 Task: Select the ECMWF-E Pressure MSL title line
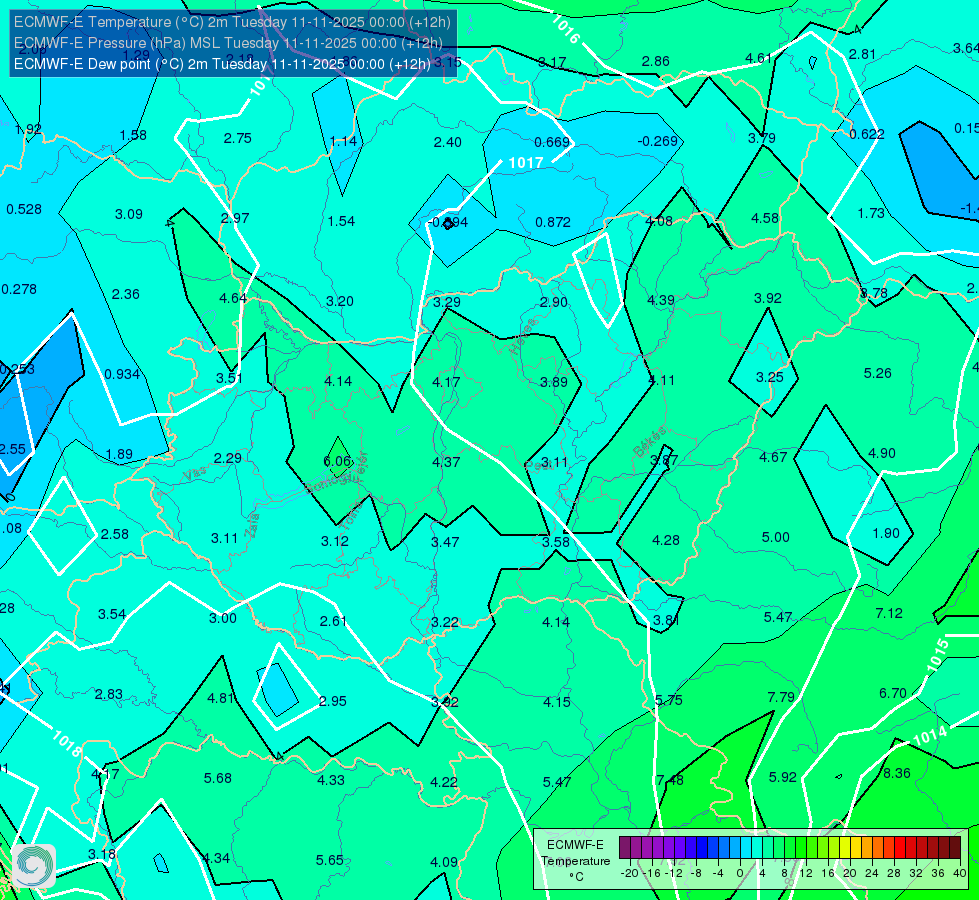coord(229,43)
